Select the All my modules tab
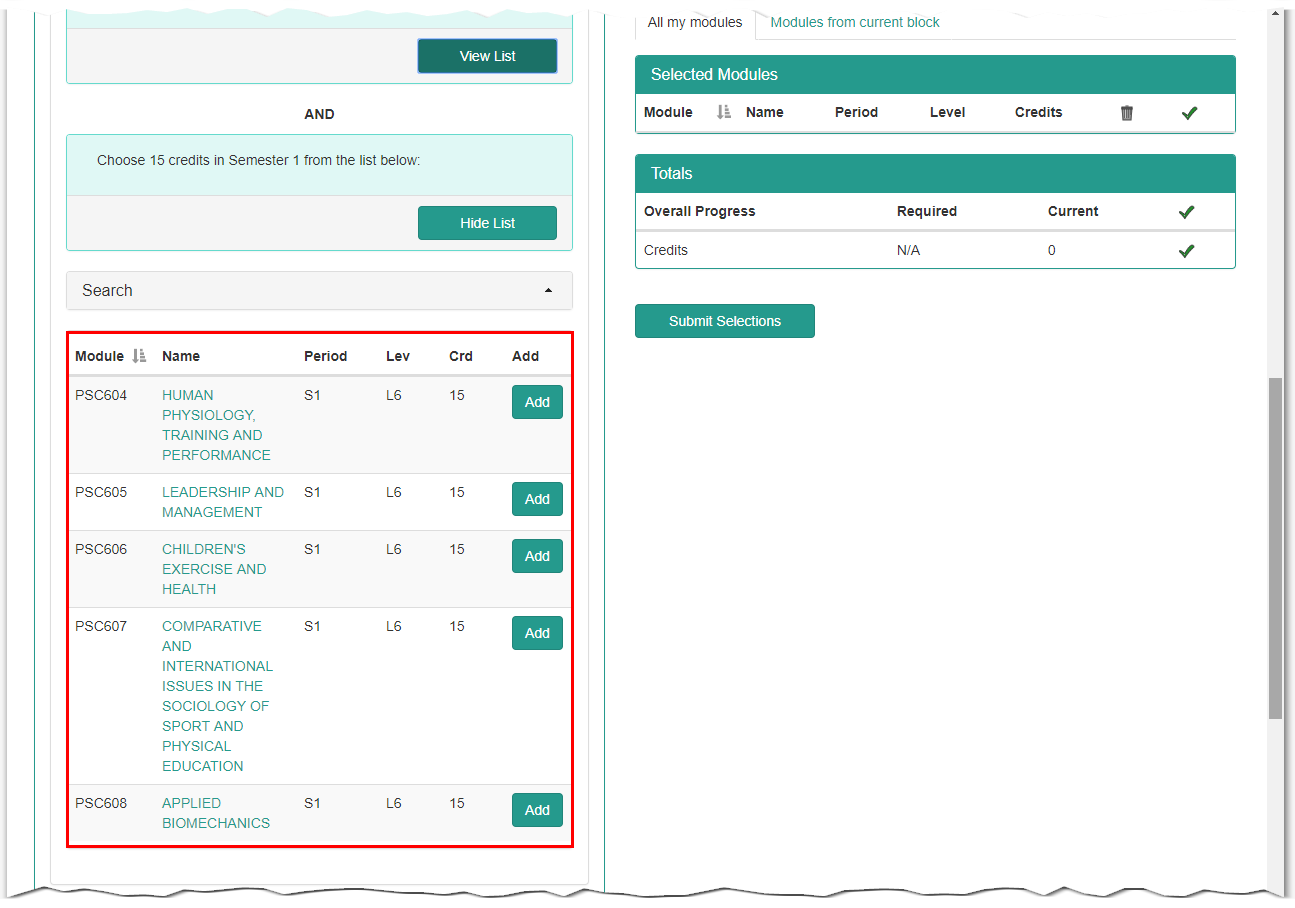The height and width of the screenshot is (908, 1295). tap(694, 21)
